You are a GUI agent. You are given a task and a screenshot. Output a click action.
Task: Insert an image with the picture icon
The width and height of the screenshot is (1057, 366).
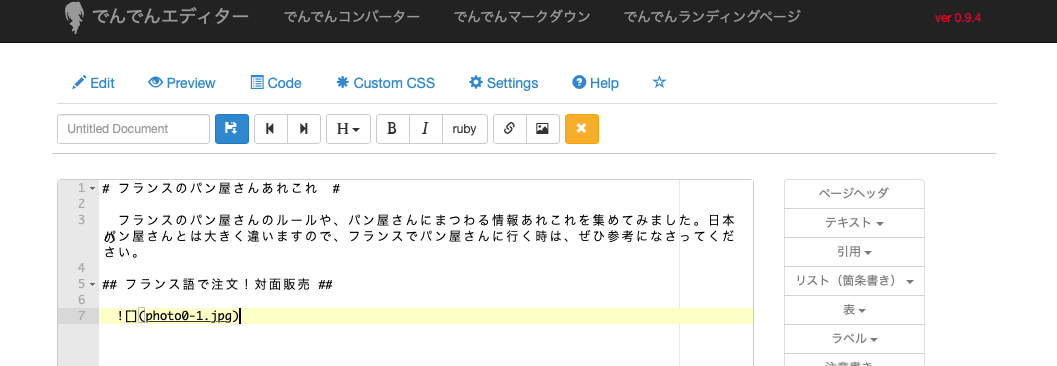[543, 129]
